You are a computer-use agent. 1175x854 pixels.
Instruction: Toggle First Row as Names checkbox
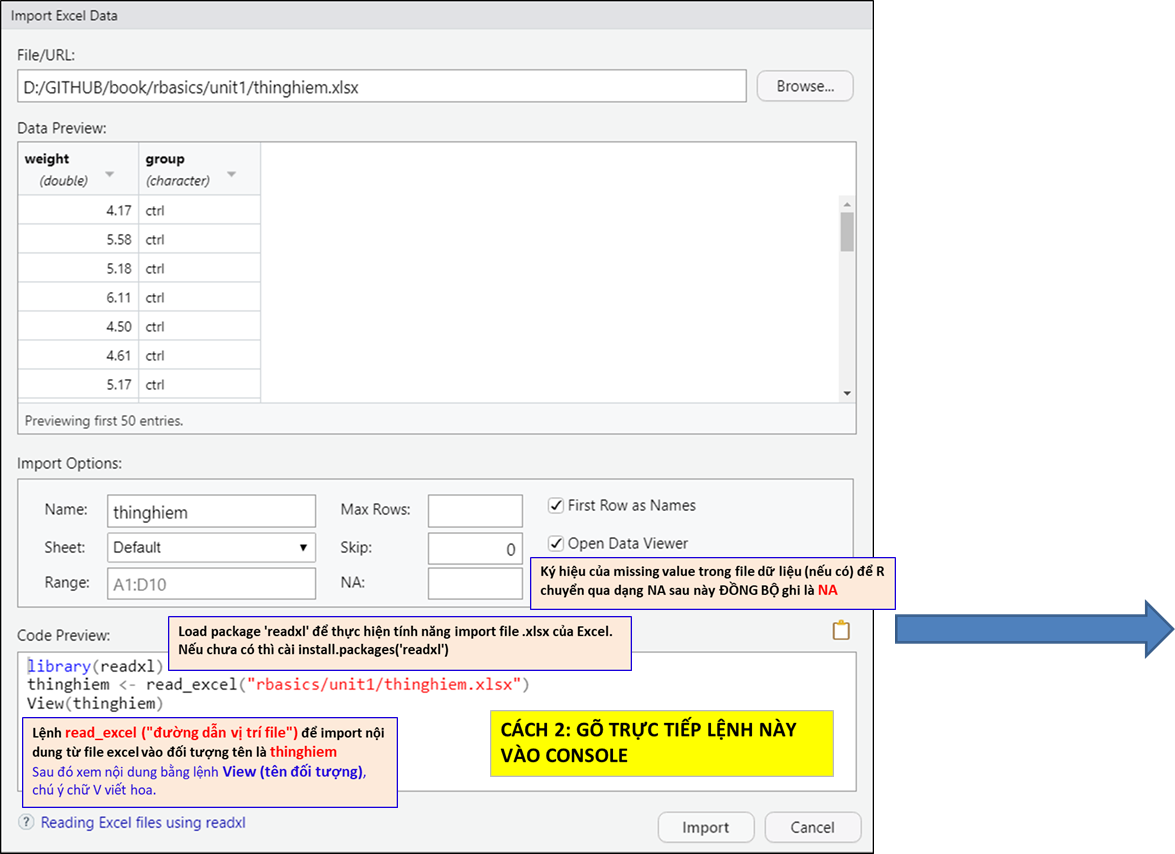tap(556, 506)
